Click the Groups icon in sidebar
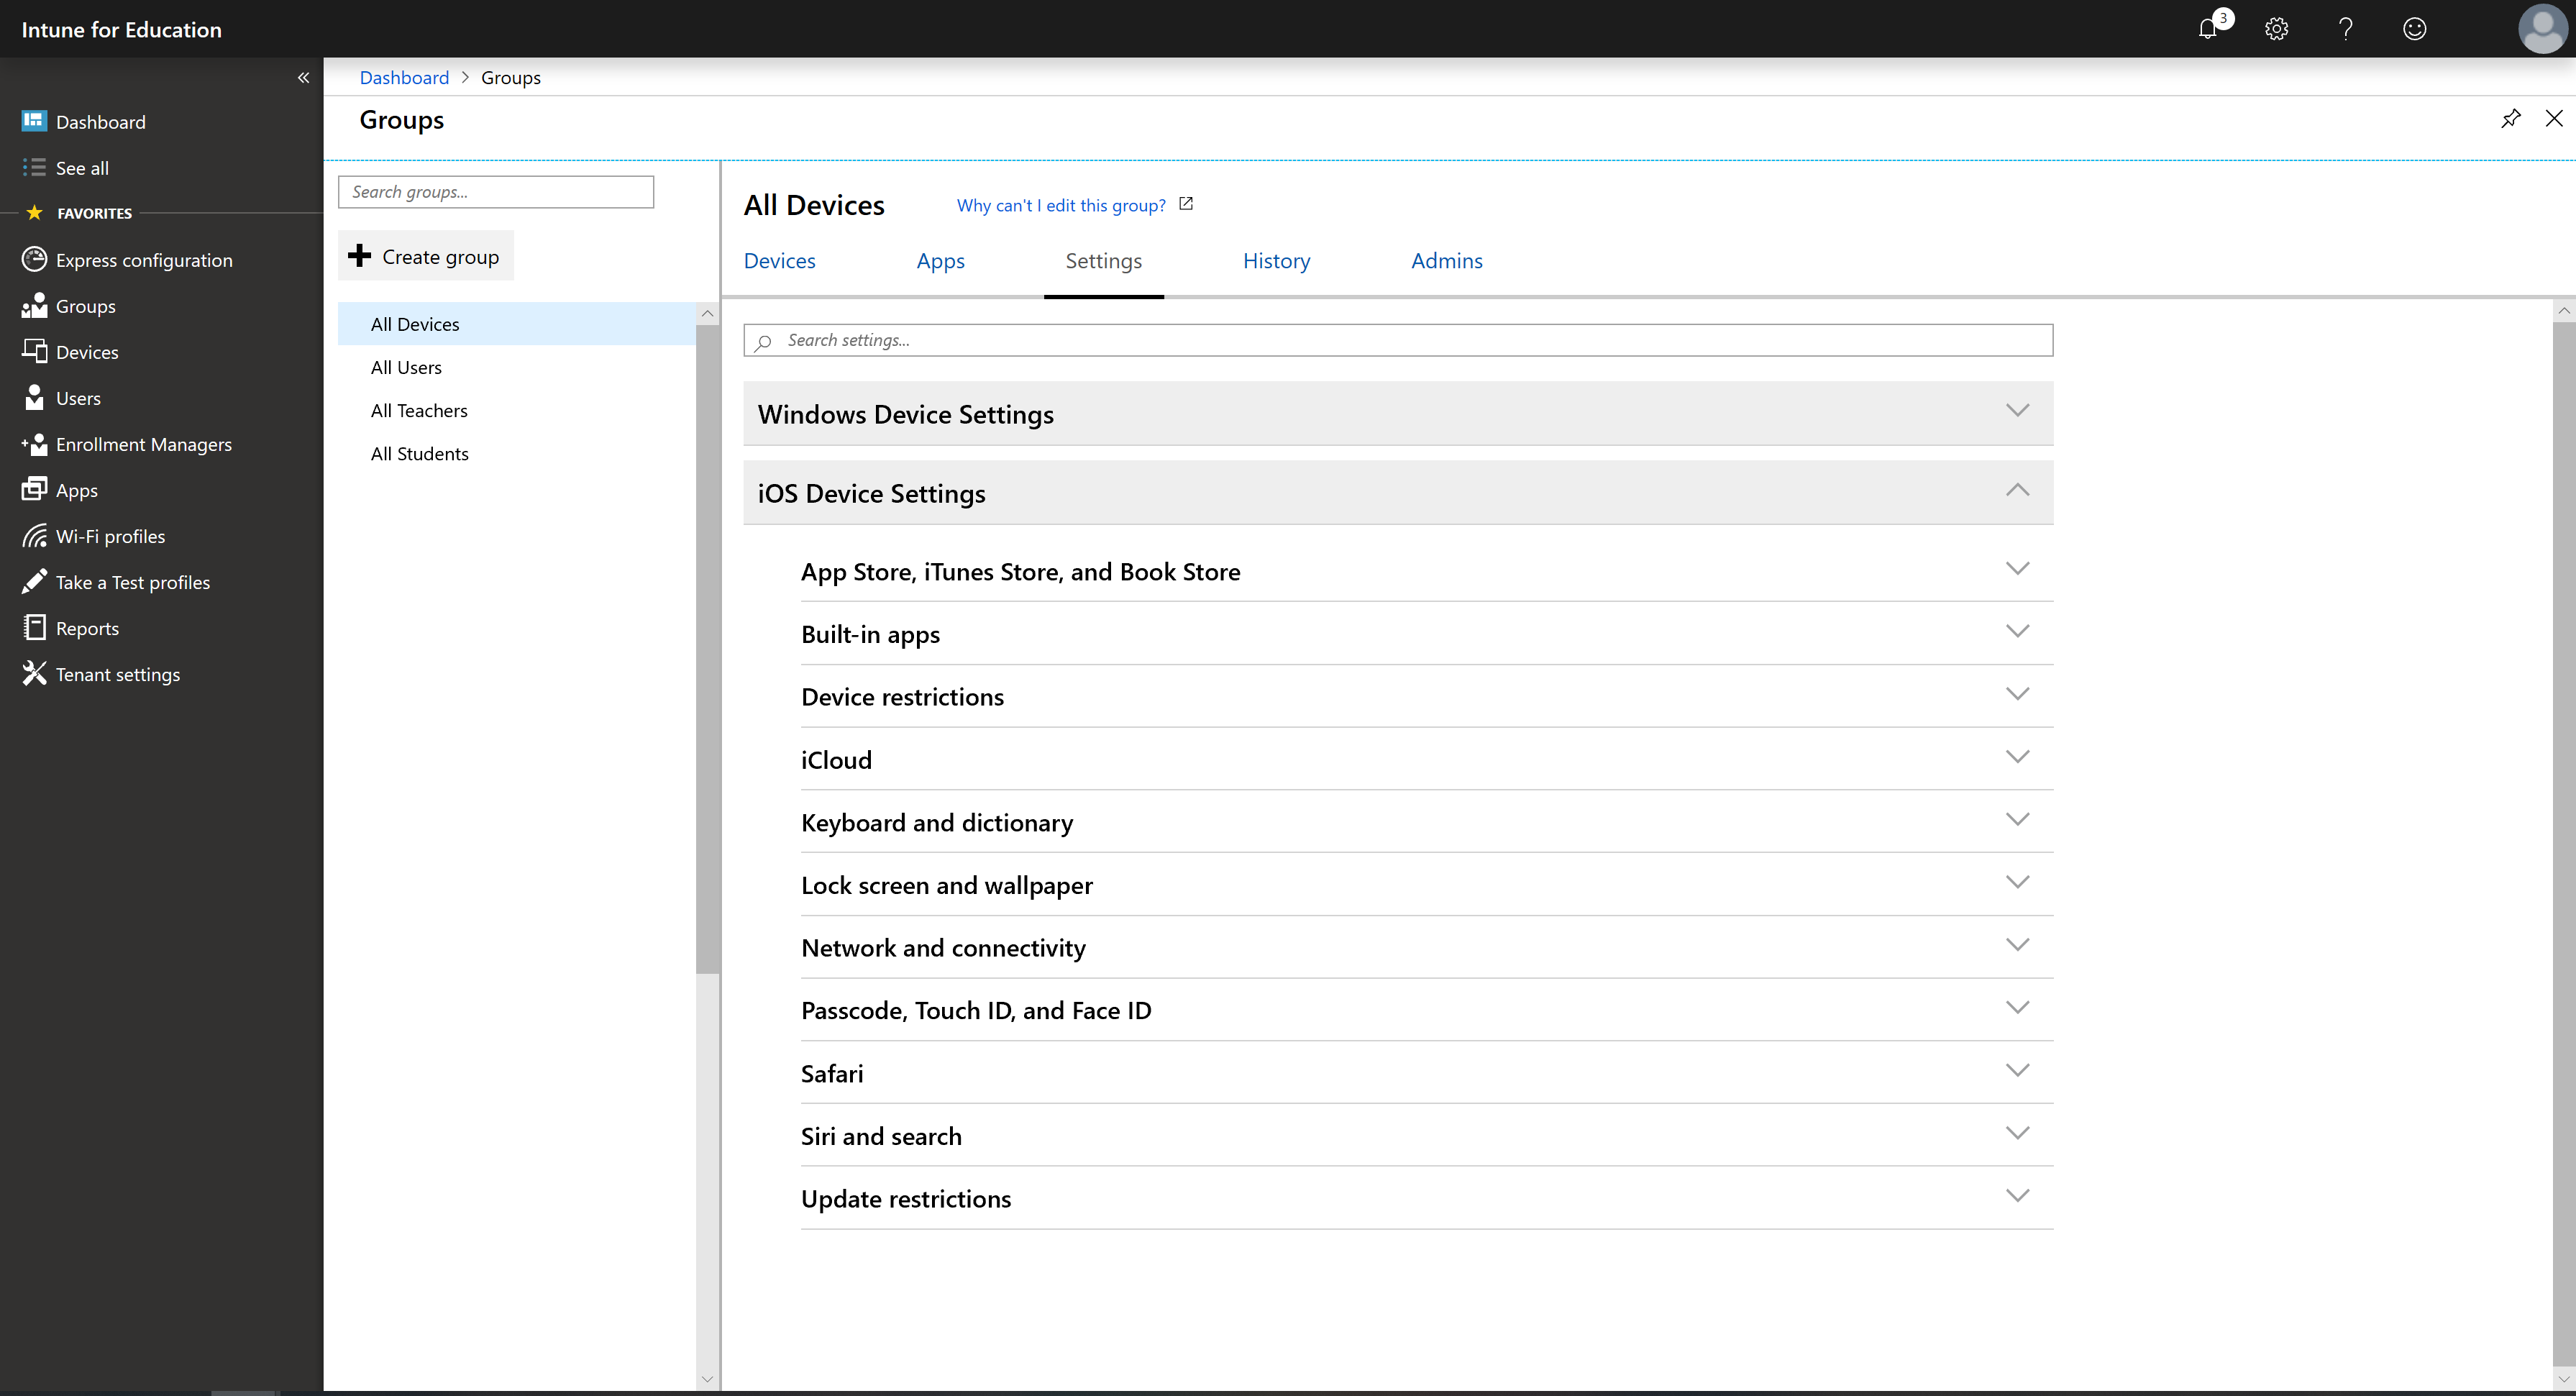Screen dimensions: 2576x1396 (35, 306)
